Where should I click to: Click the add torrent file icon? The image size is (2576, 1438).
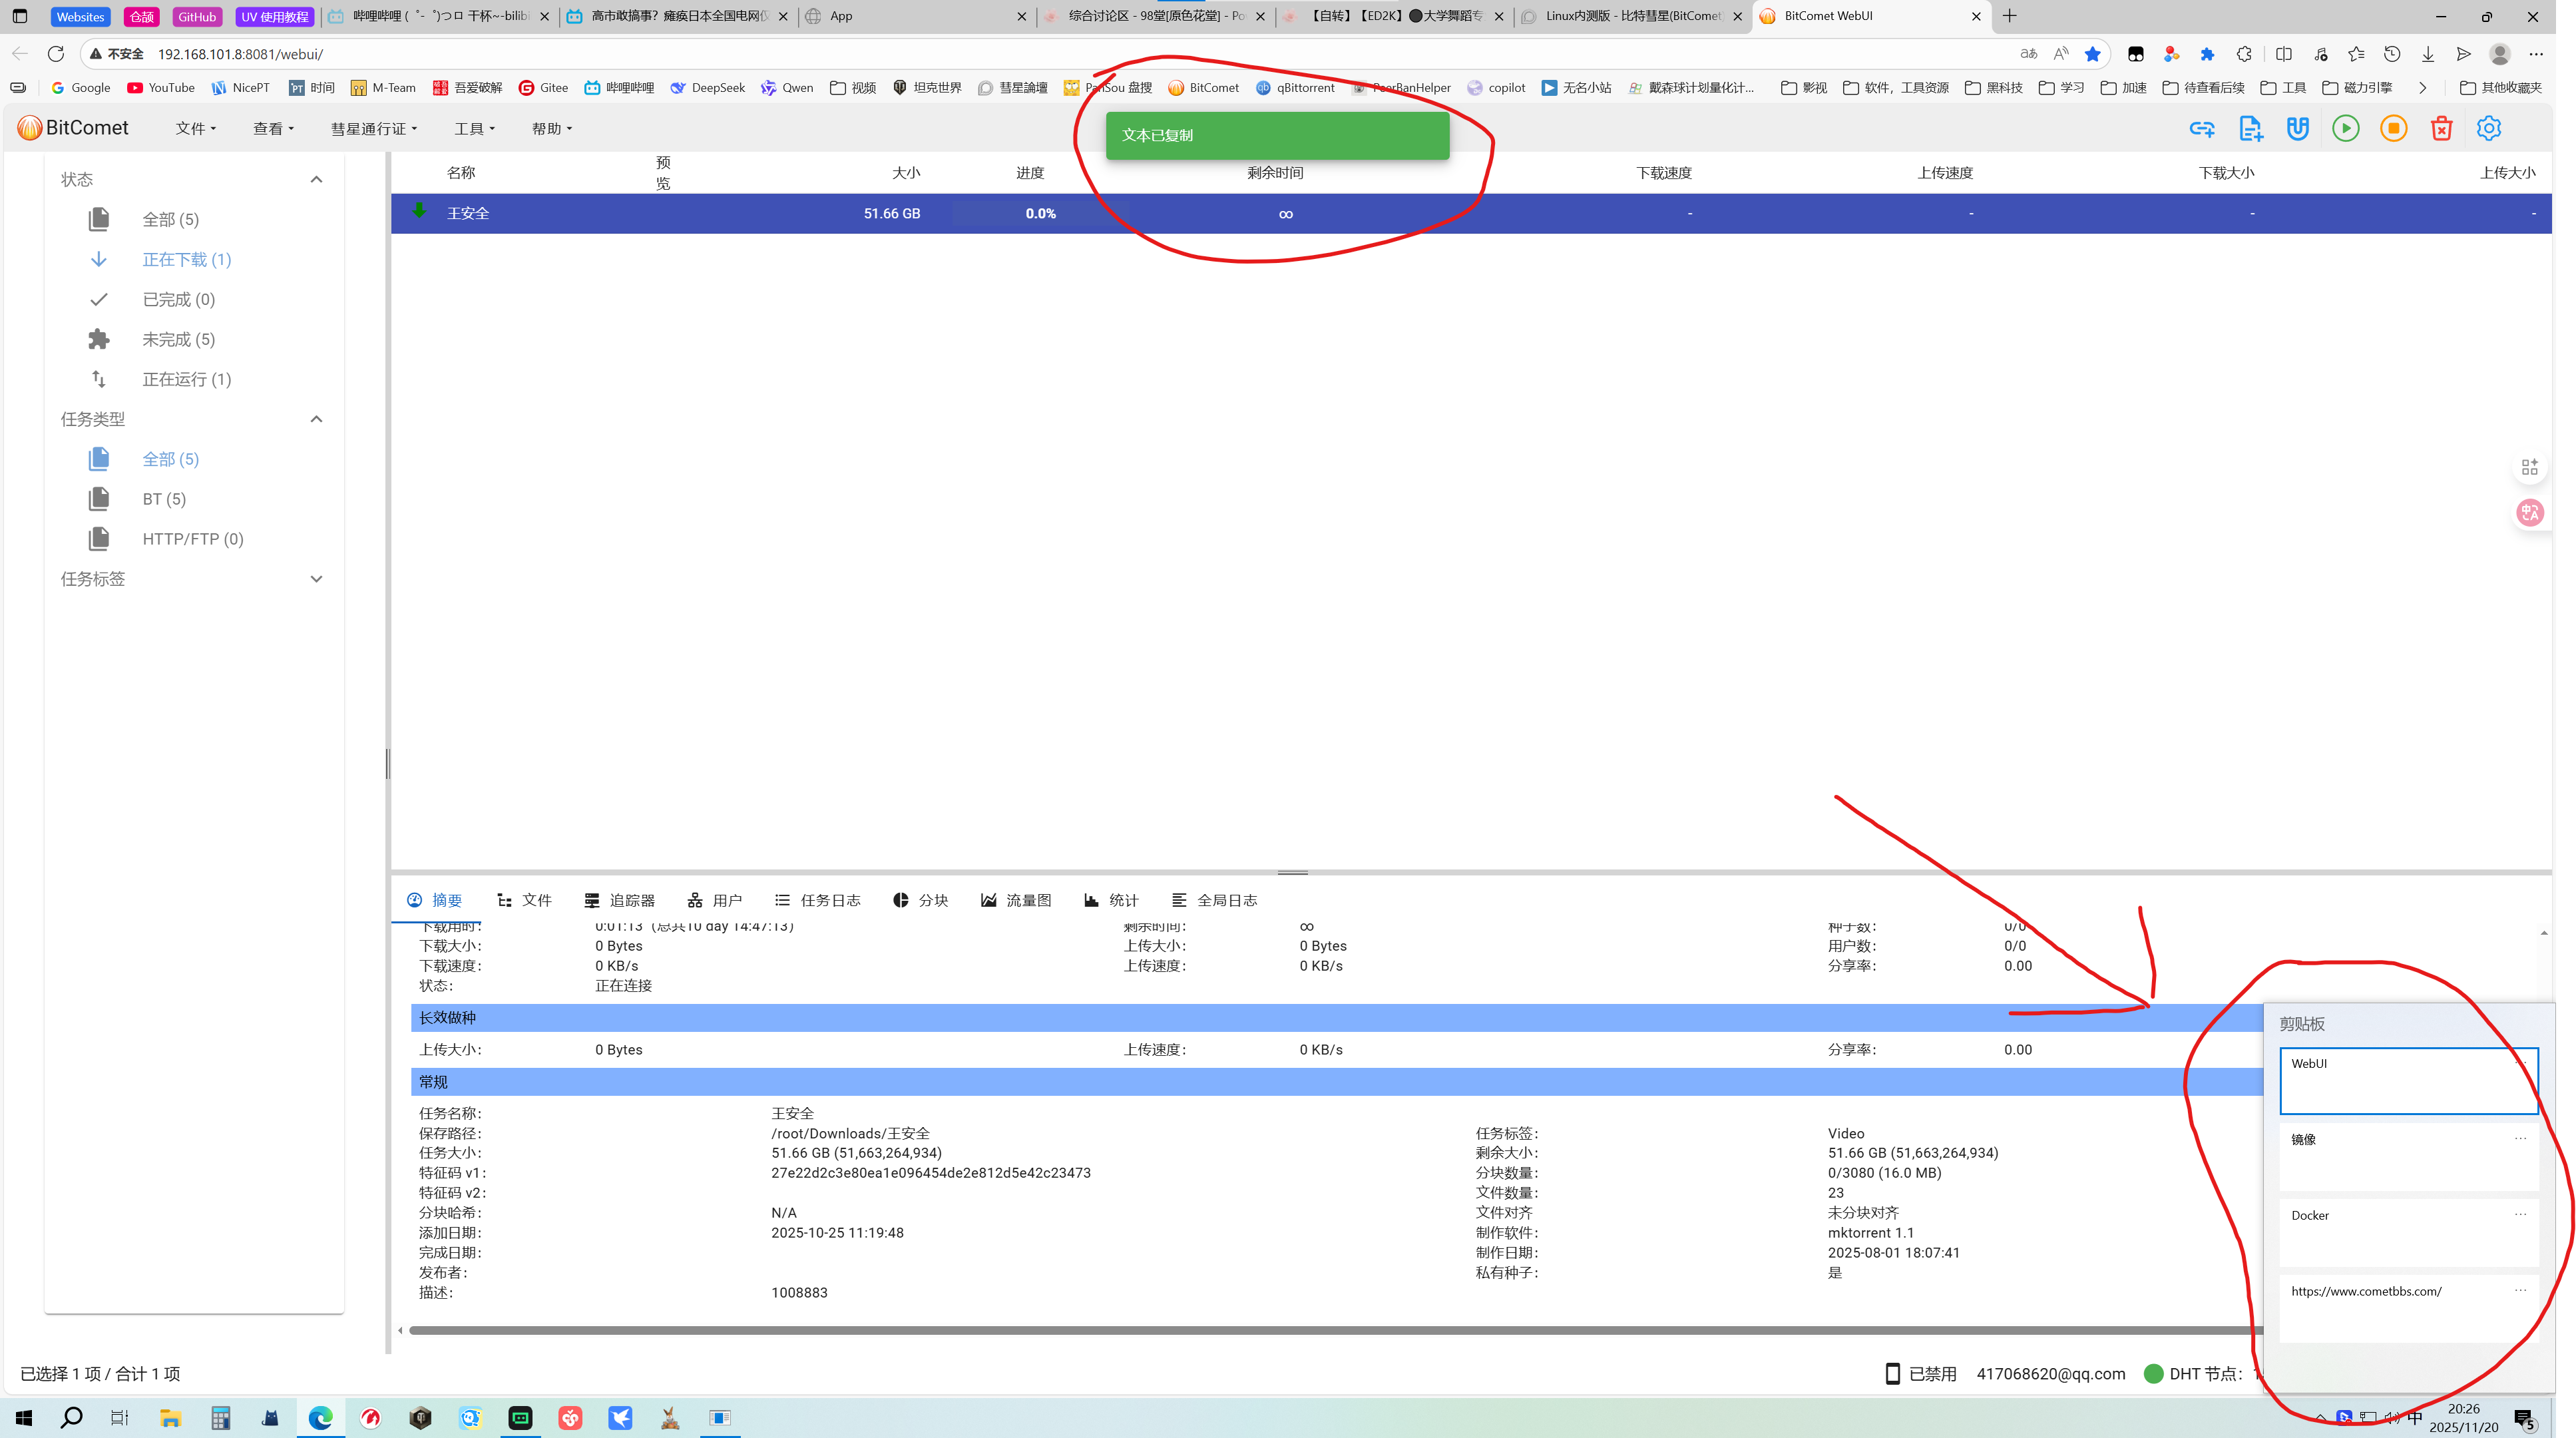pos(2250,128)
